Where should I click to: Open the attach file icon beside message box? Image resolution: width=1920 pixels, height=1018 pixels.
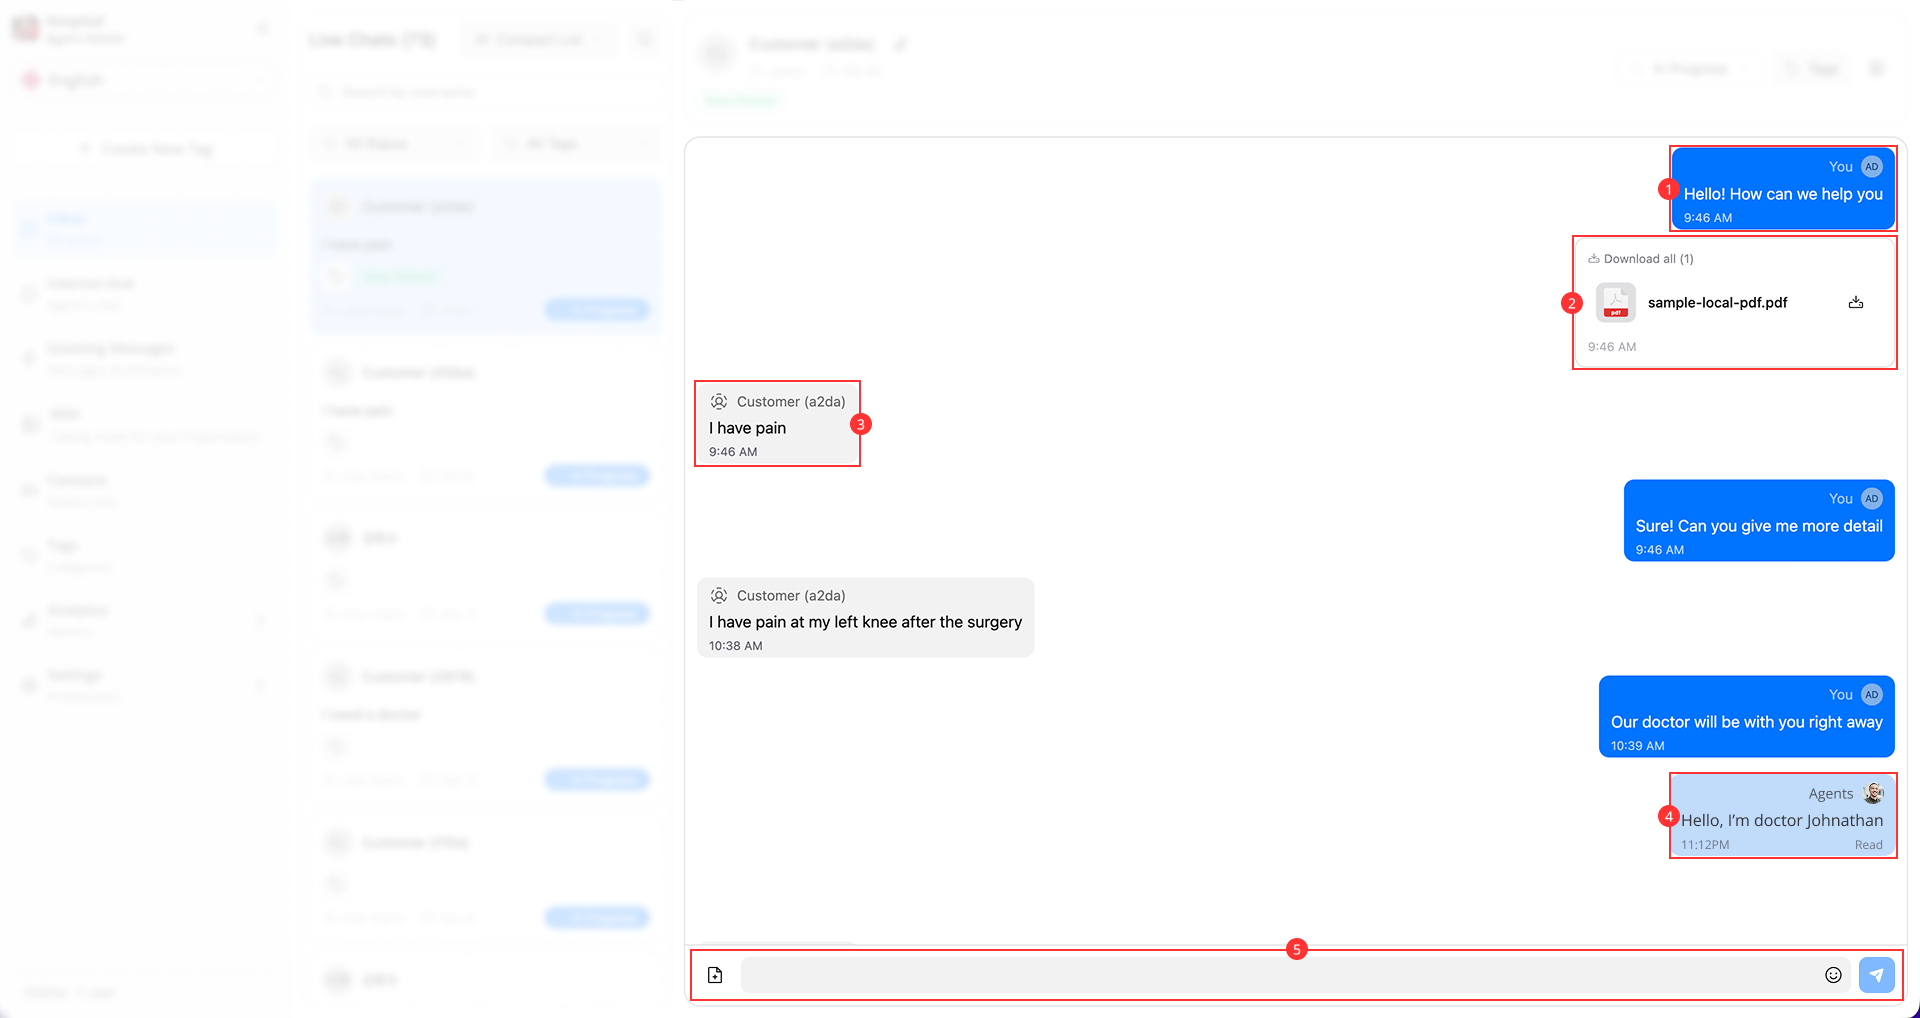pyautogui.click(x=715, y=975)
